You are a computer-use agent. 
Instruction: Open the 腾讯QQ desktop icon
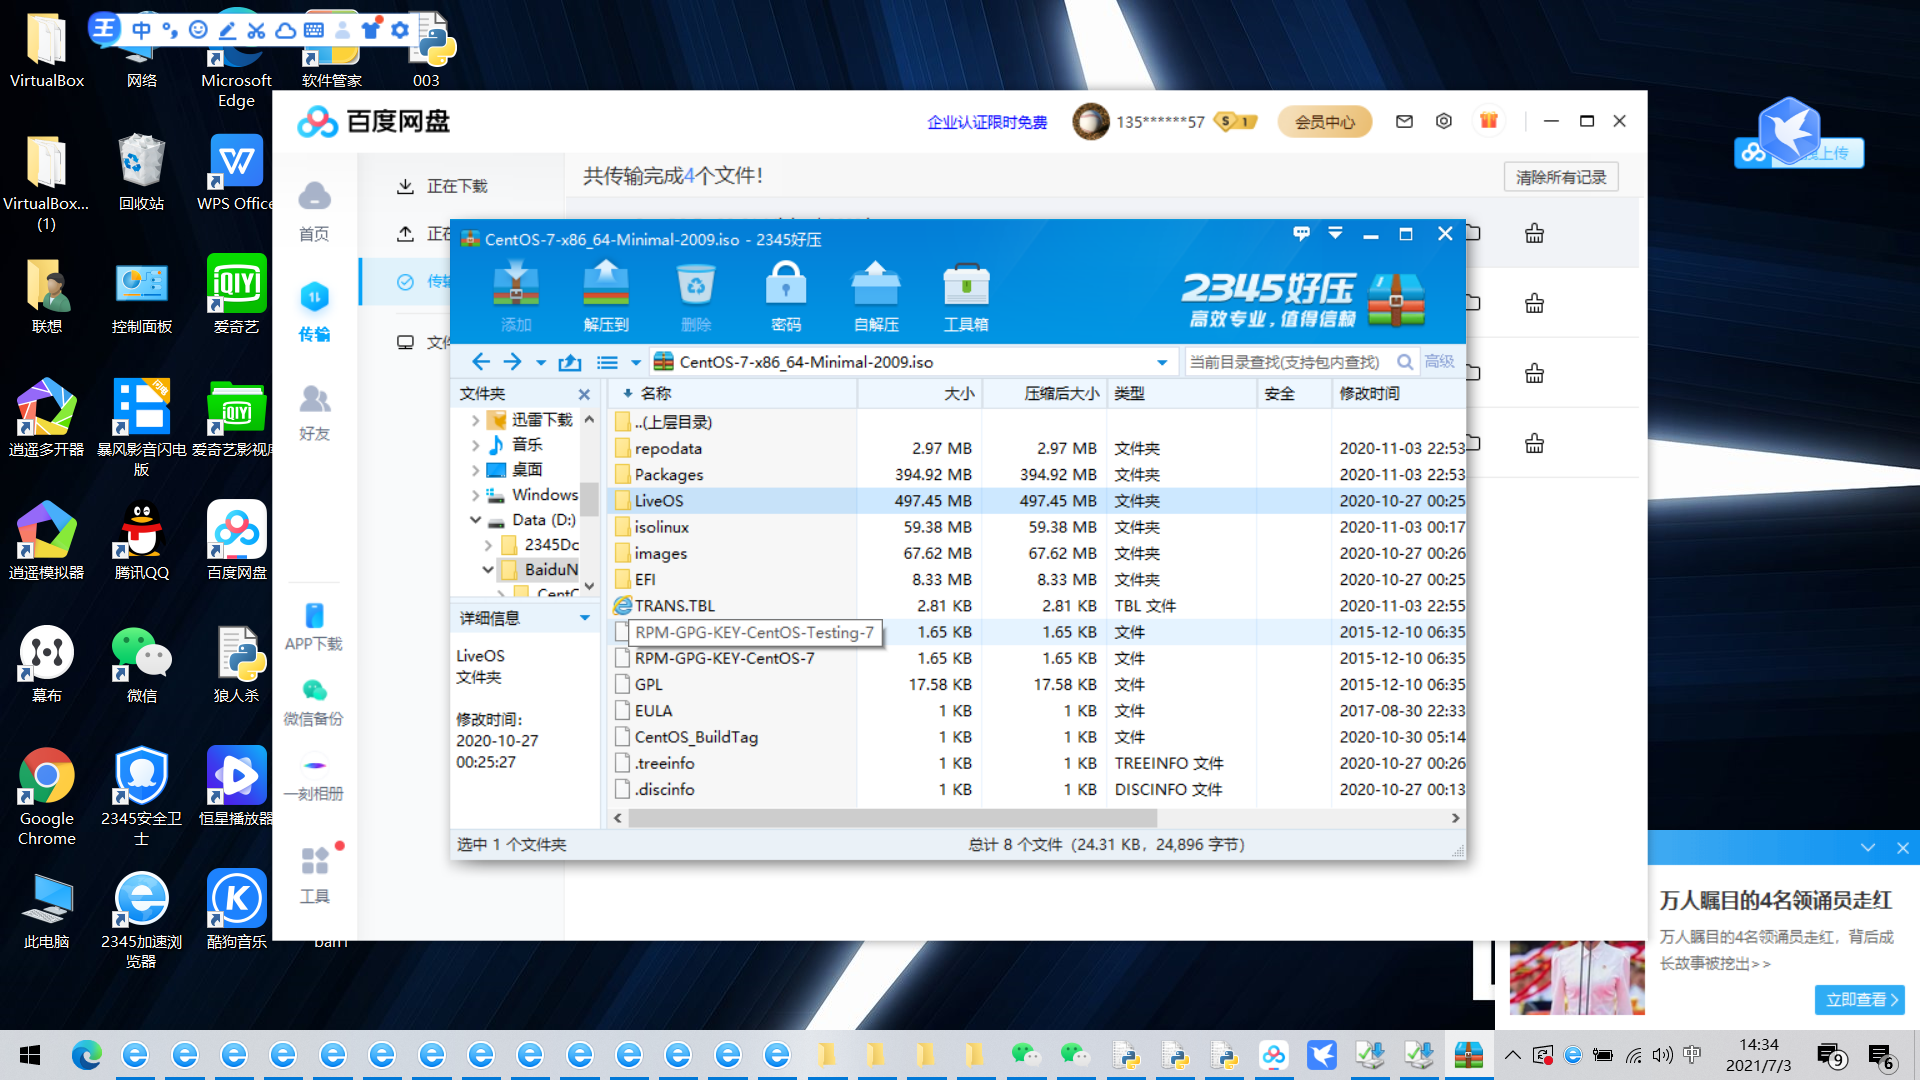[141, 541]
